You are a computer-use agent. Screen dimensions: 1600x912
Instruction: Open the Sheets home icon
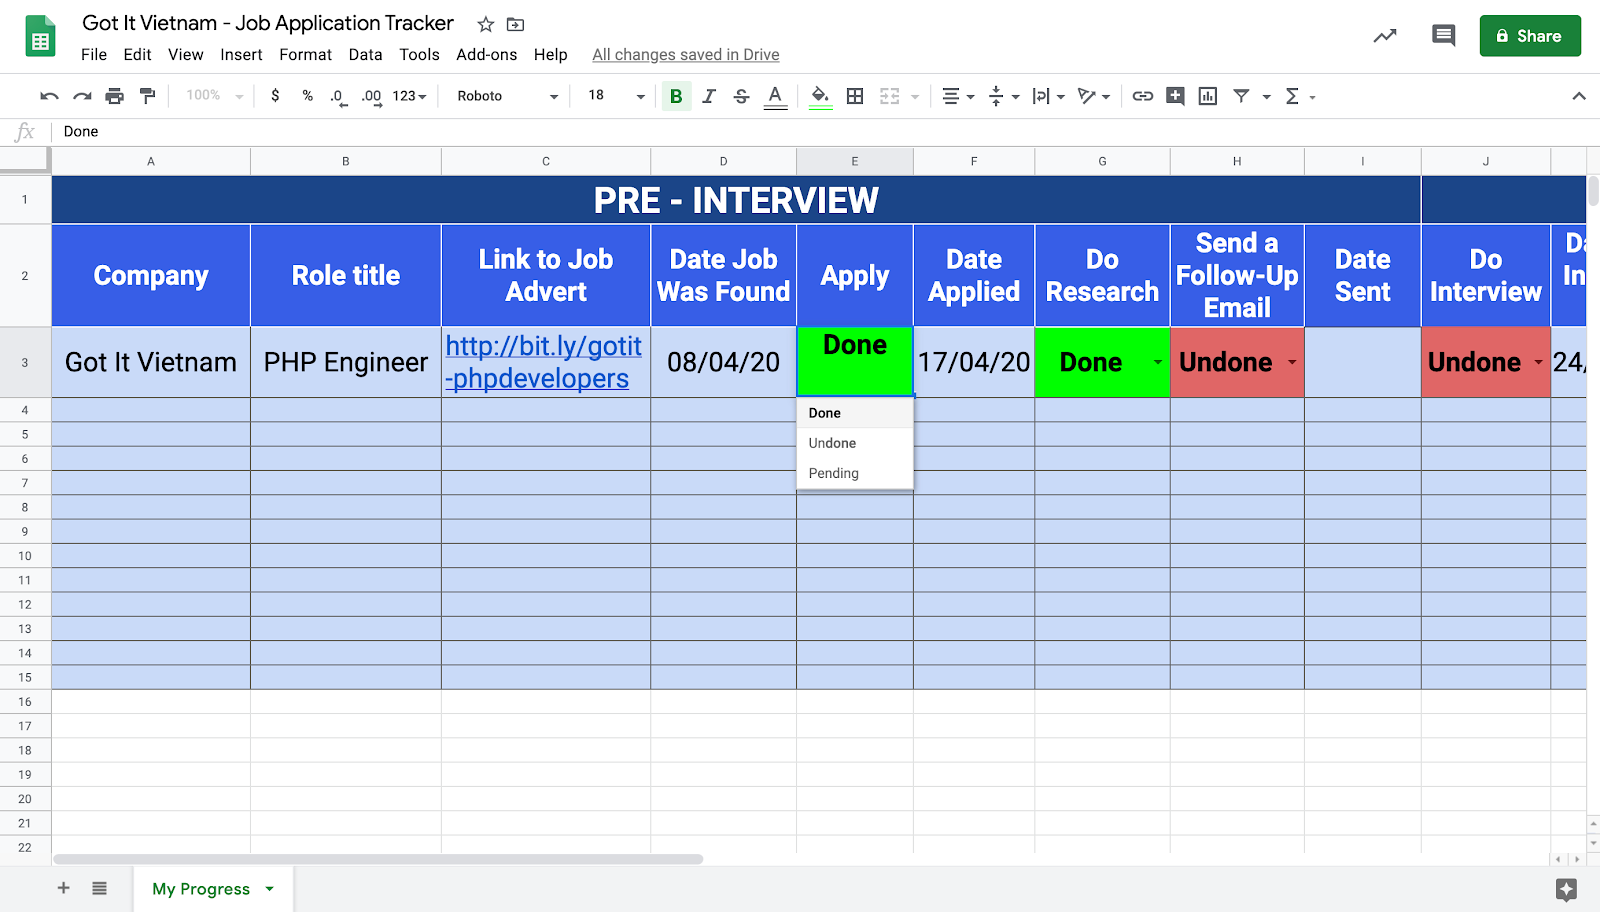(40, 37)
